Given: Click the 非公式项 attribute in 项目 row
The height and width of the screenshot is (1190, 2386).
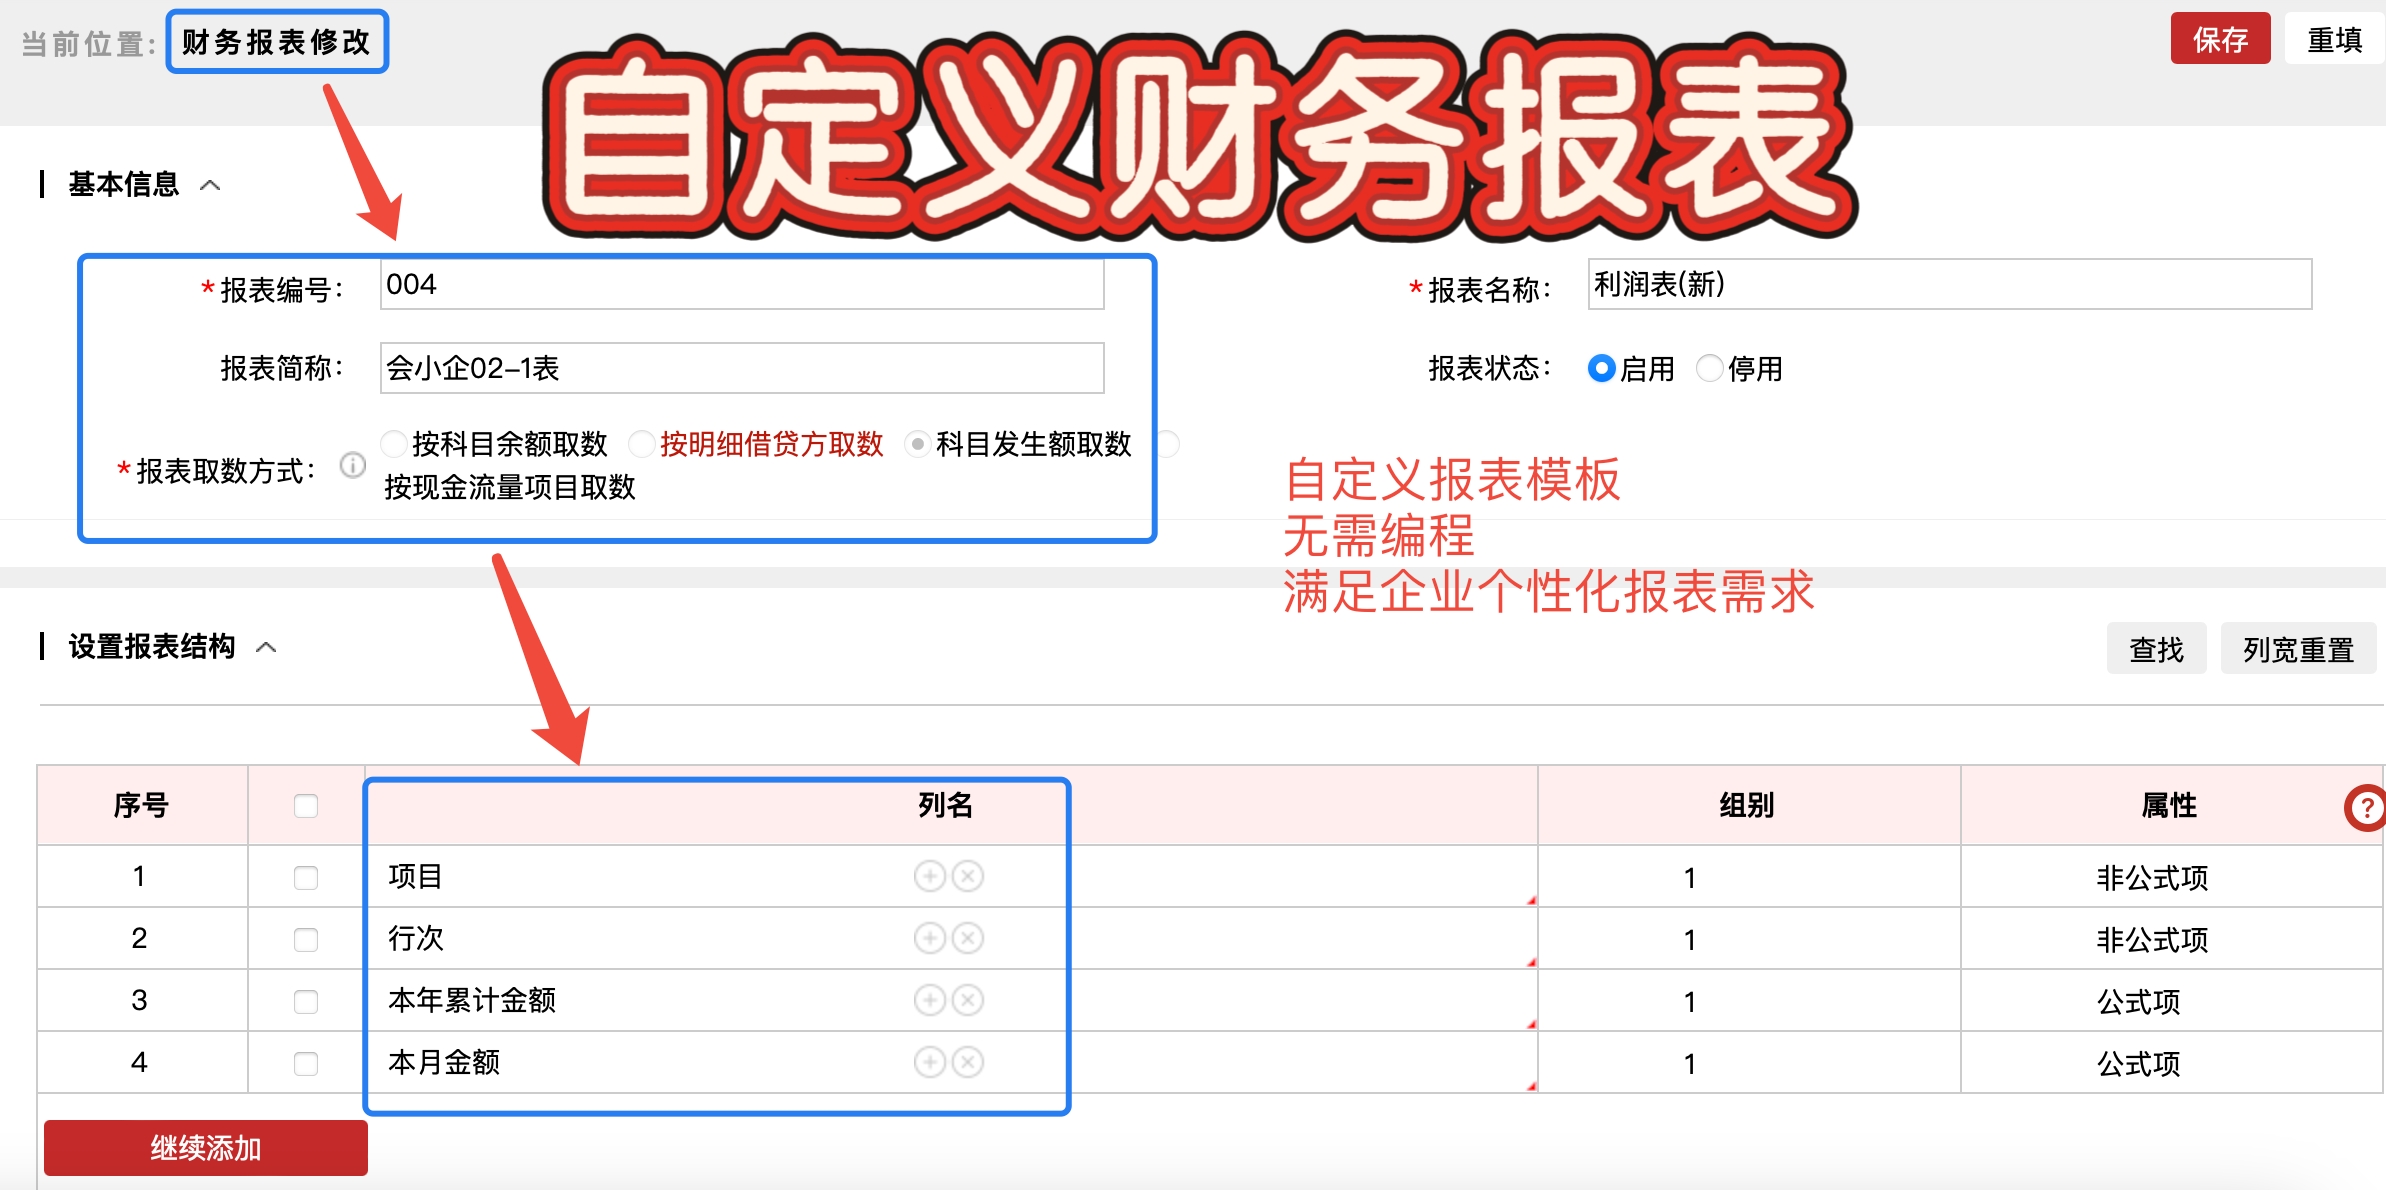Looking at the screenshot, I should coord(2152,877).
